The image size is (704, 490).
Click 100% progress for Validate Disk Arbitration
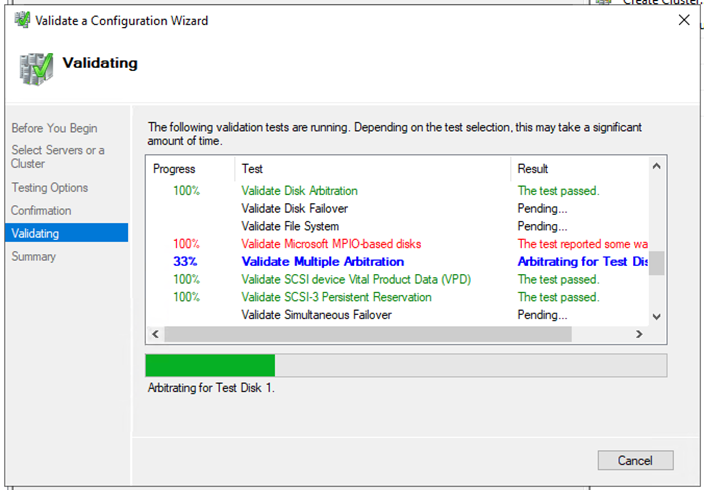(x=187, y=190)
